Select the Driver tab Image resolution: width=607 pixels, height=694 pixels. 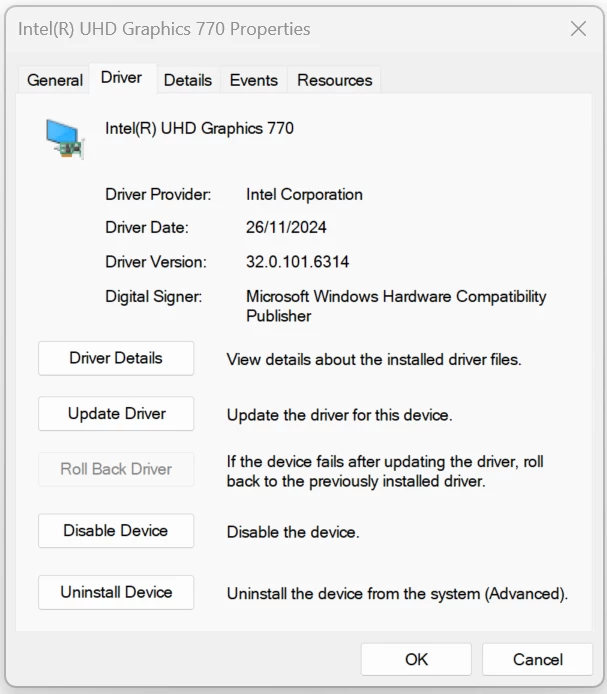coord(121,77)
